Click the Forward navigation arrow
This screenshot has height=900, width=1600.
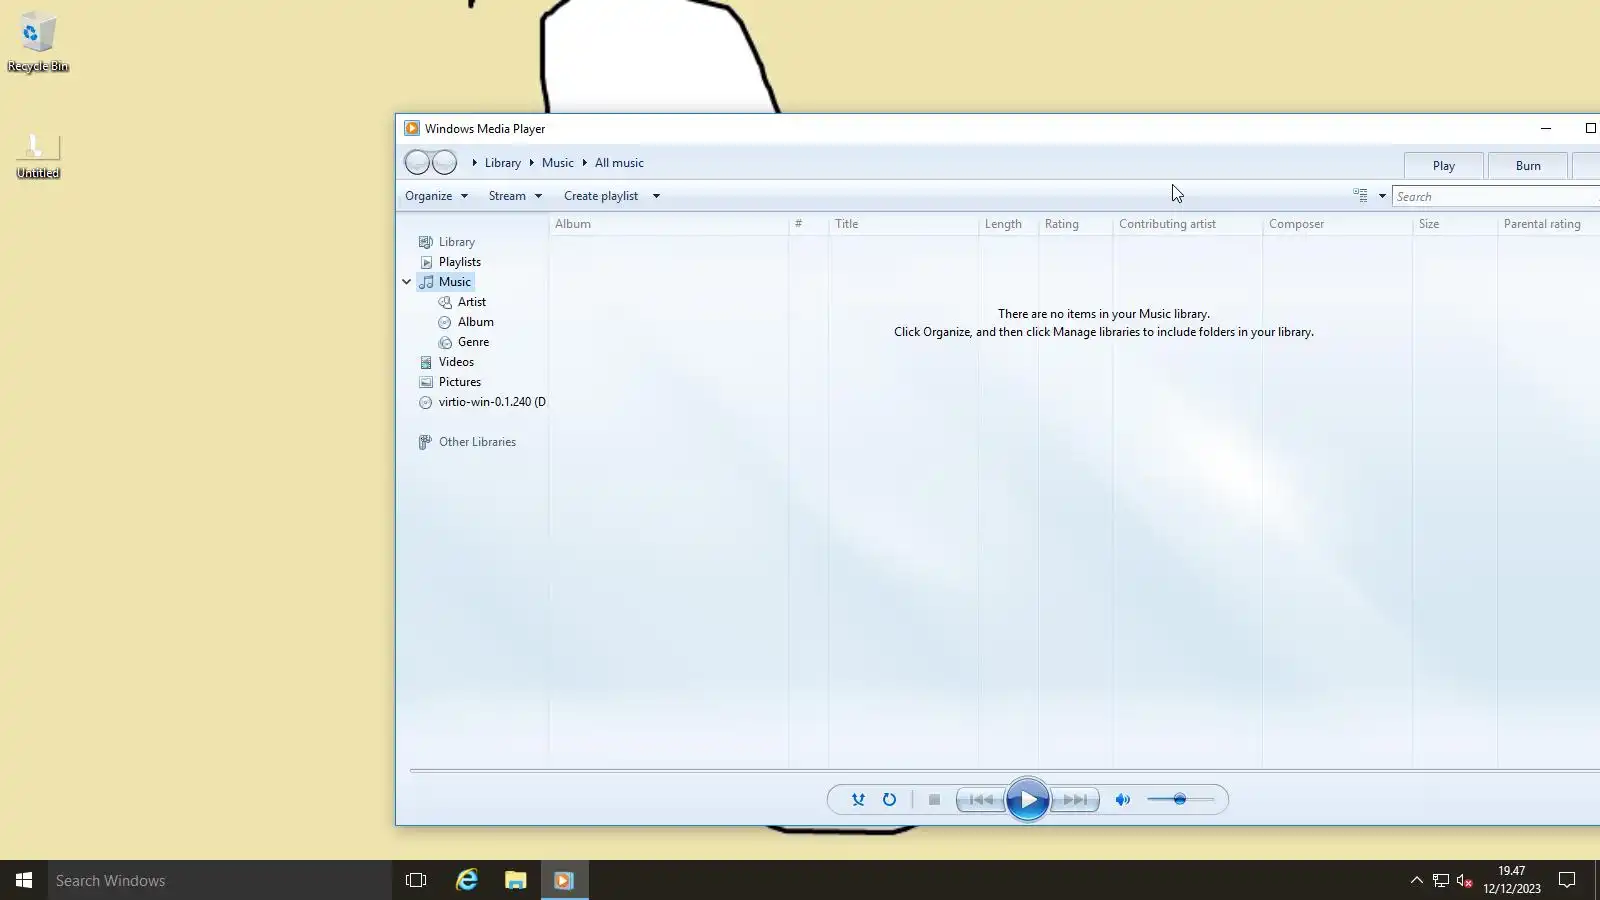point(444,162)
